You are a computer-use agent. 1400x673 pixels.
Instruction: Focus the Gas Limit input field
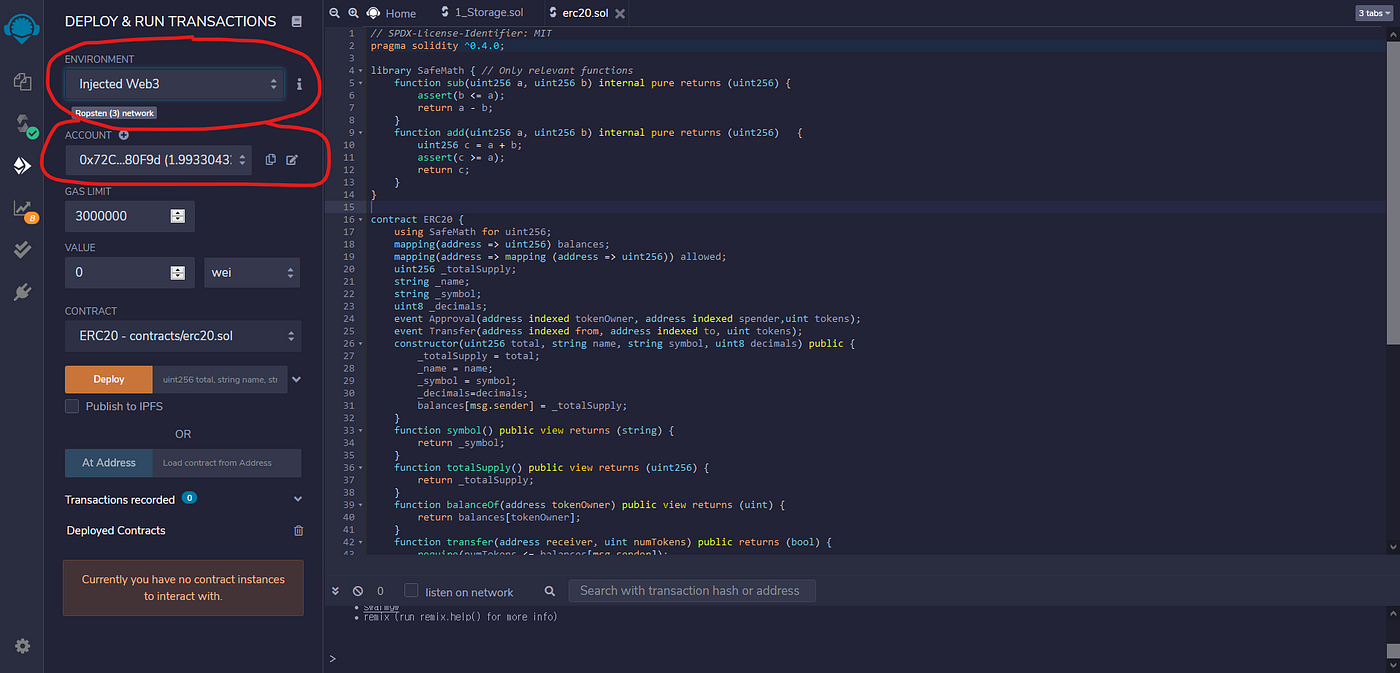coord(129,216)
